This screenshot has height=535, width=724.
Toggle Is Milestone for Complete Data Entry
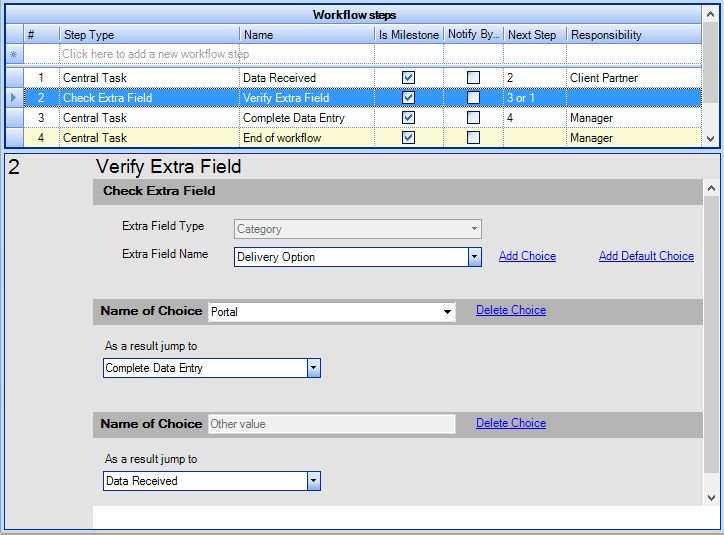tap(408, 118)
